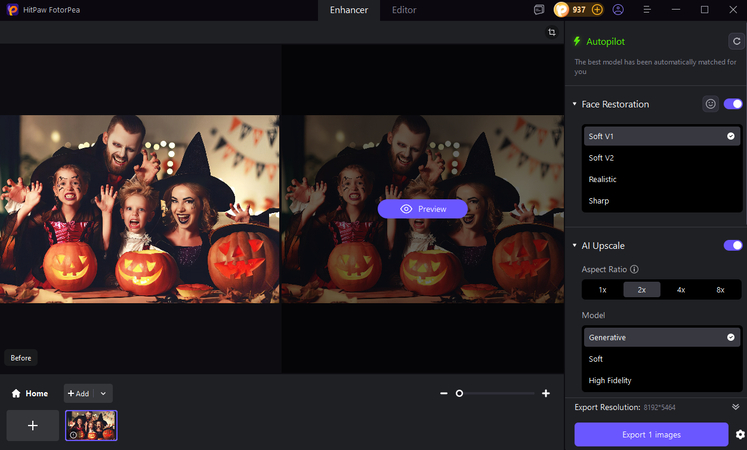Maximize the HitPaw FotorPea window
747x450 pixels.
pos(704,10)
